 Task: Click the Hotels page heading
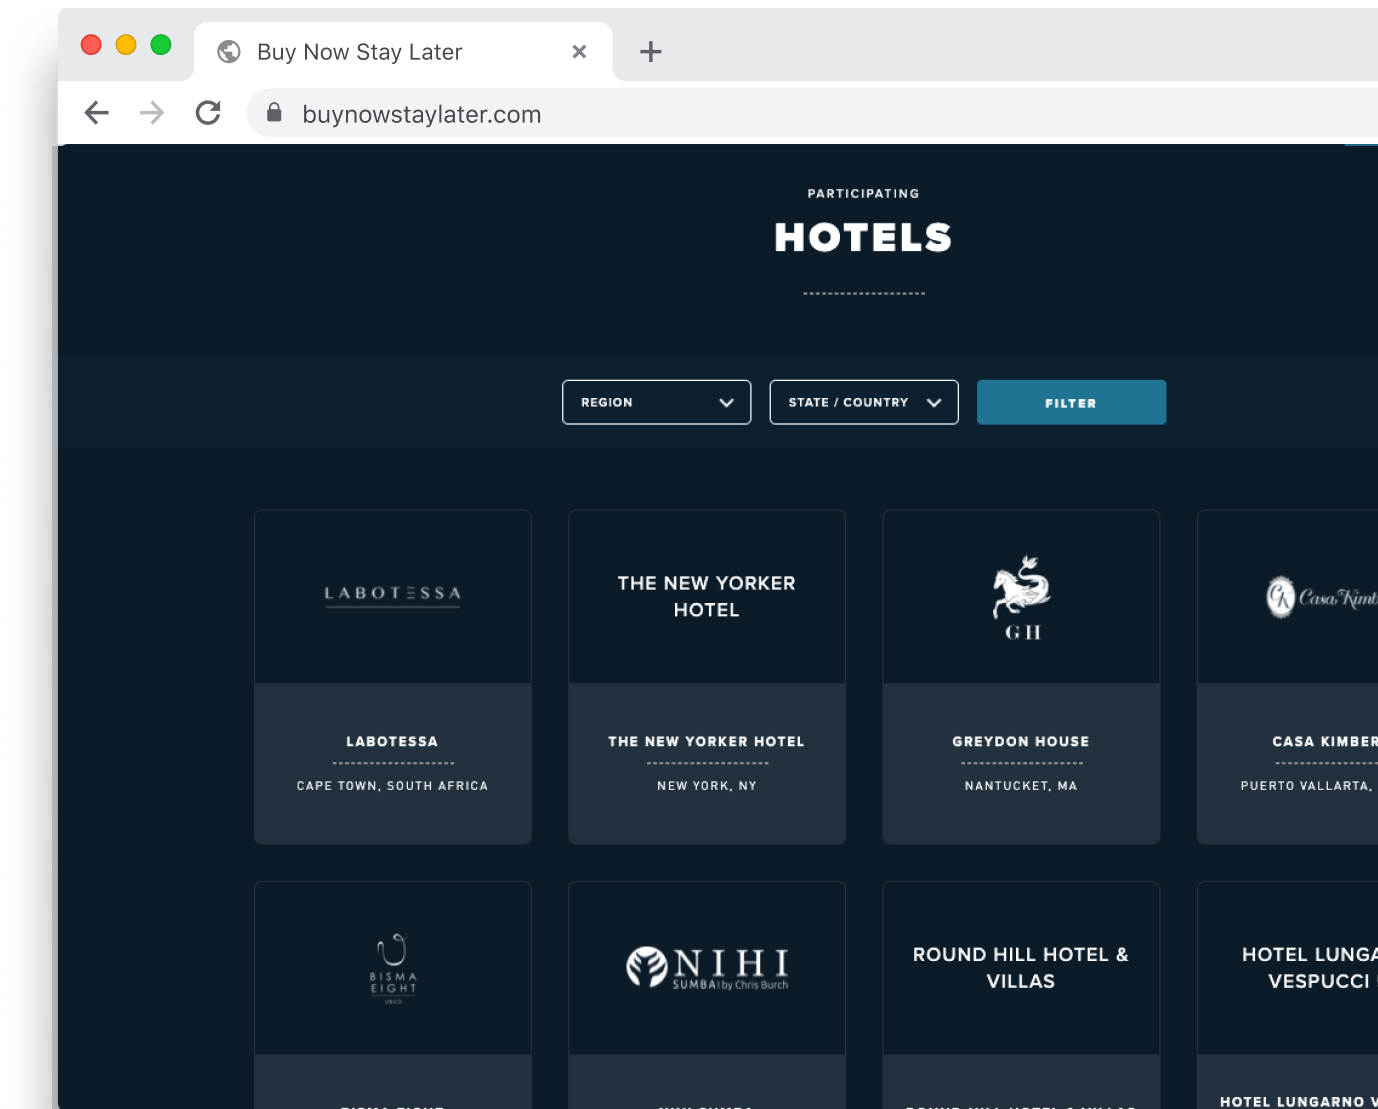(x=863, y=237)
